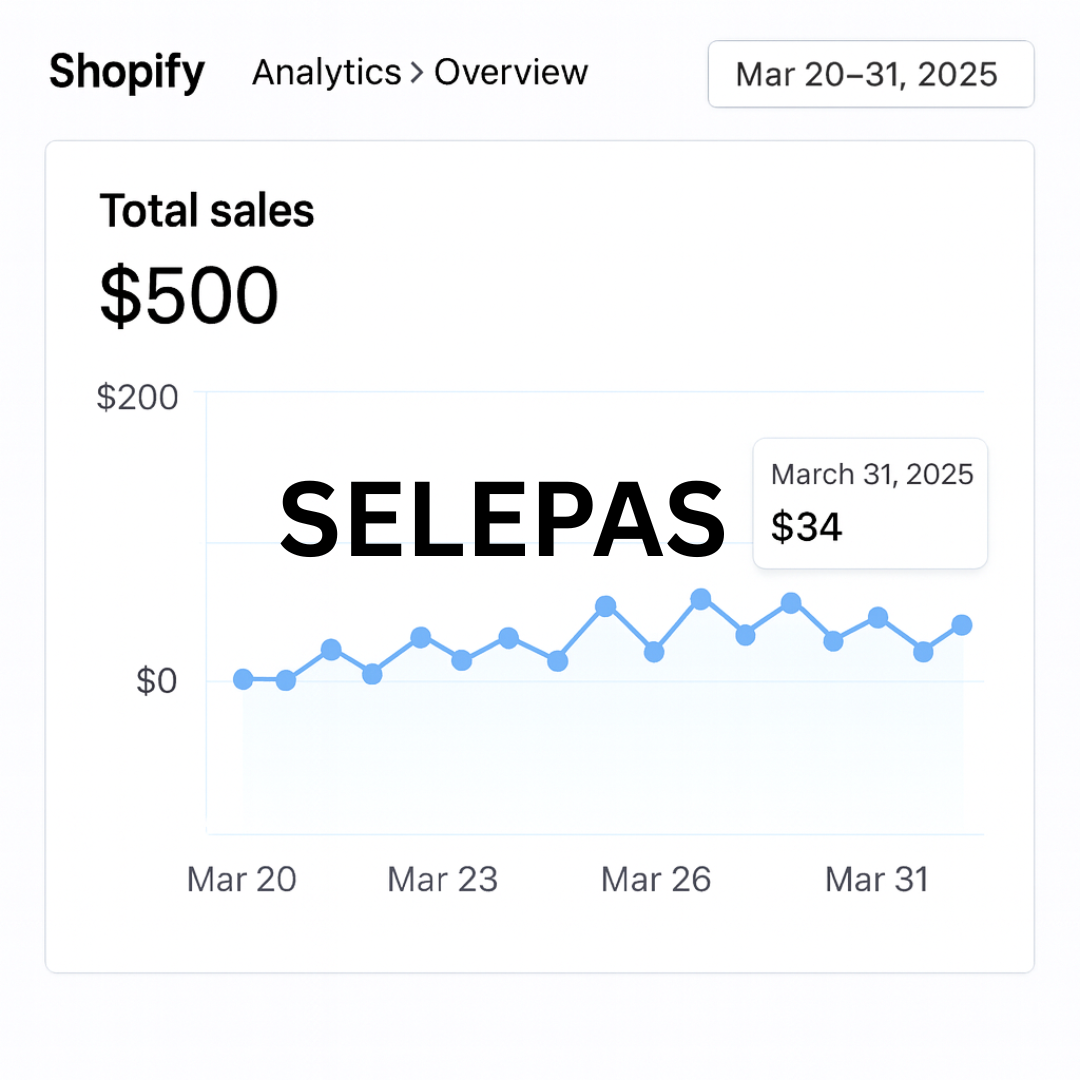
Task: Click the breadcrumb chevron after Analytics
Action: [x=417, y=72]
